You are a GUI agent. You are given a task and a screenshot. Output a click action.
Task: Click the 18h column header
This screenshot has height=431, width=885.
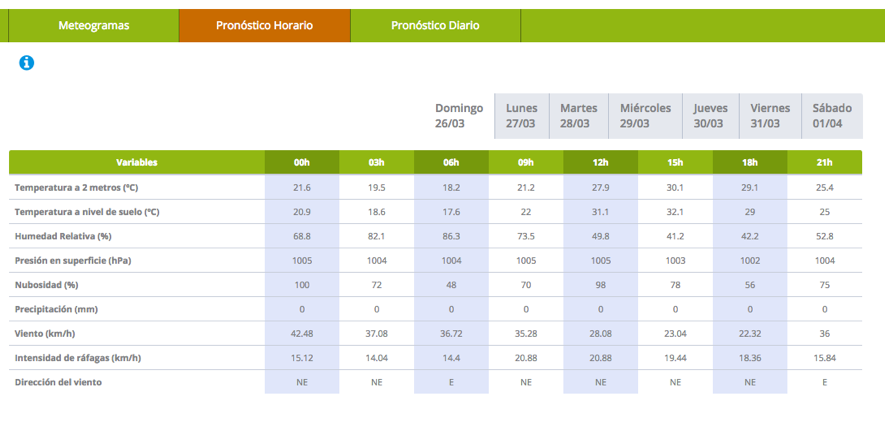750,162
